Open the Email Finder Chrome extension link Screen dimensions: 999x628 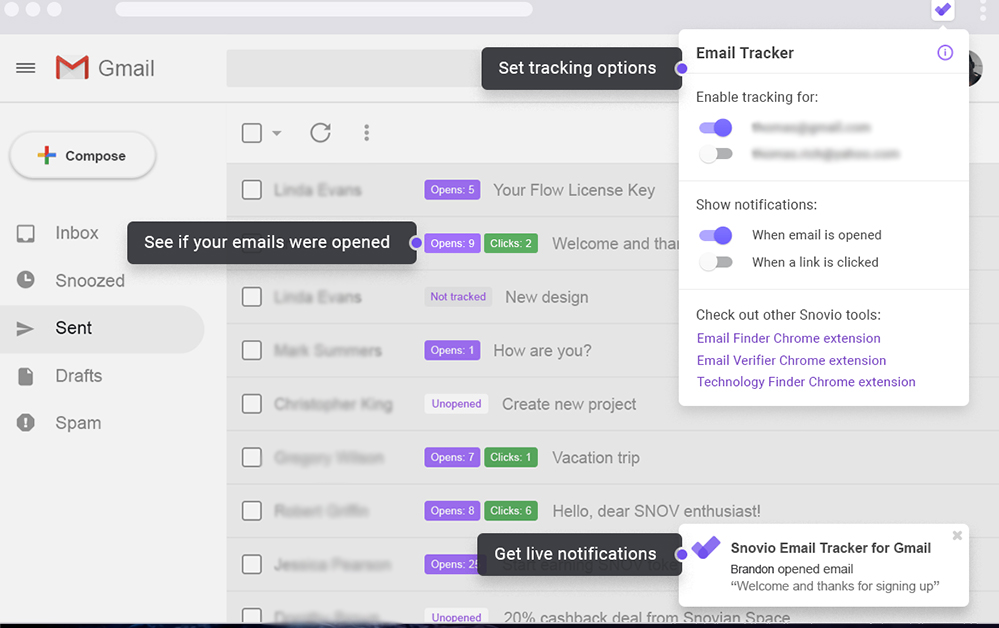788,338
